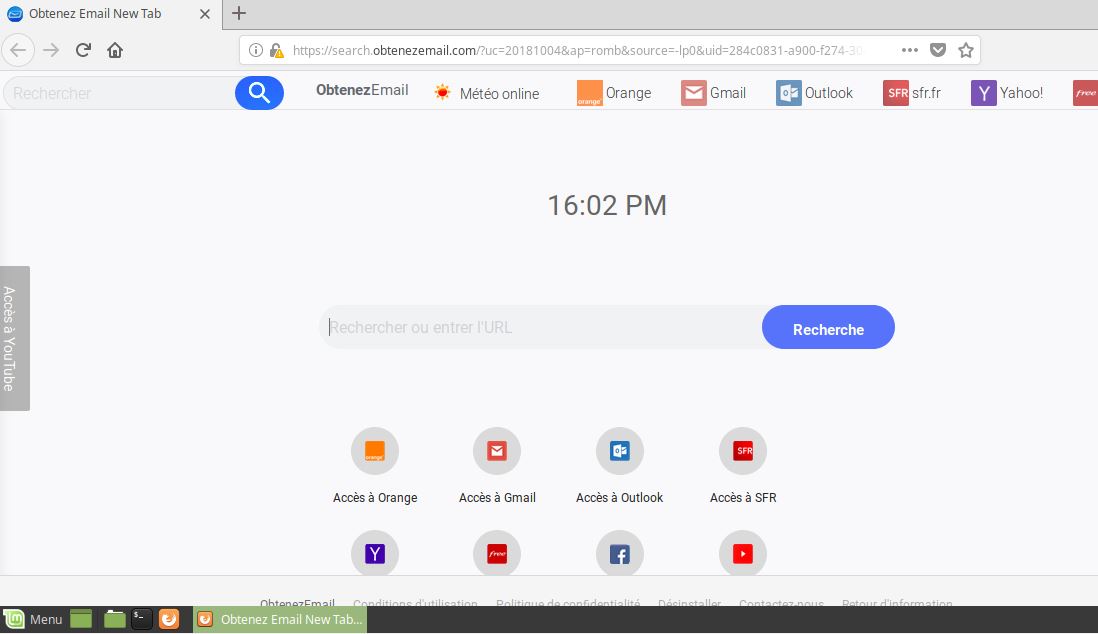The height and width of the screenshot is (634, 1098).
Task: Close the Obtenez Email New Tab tab
Action: point(204,14)
